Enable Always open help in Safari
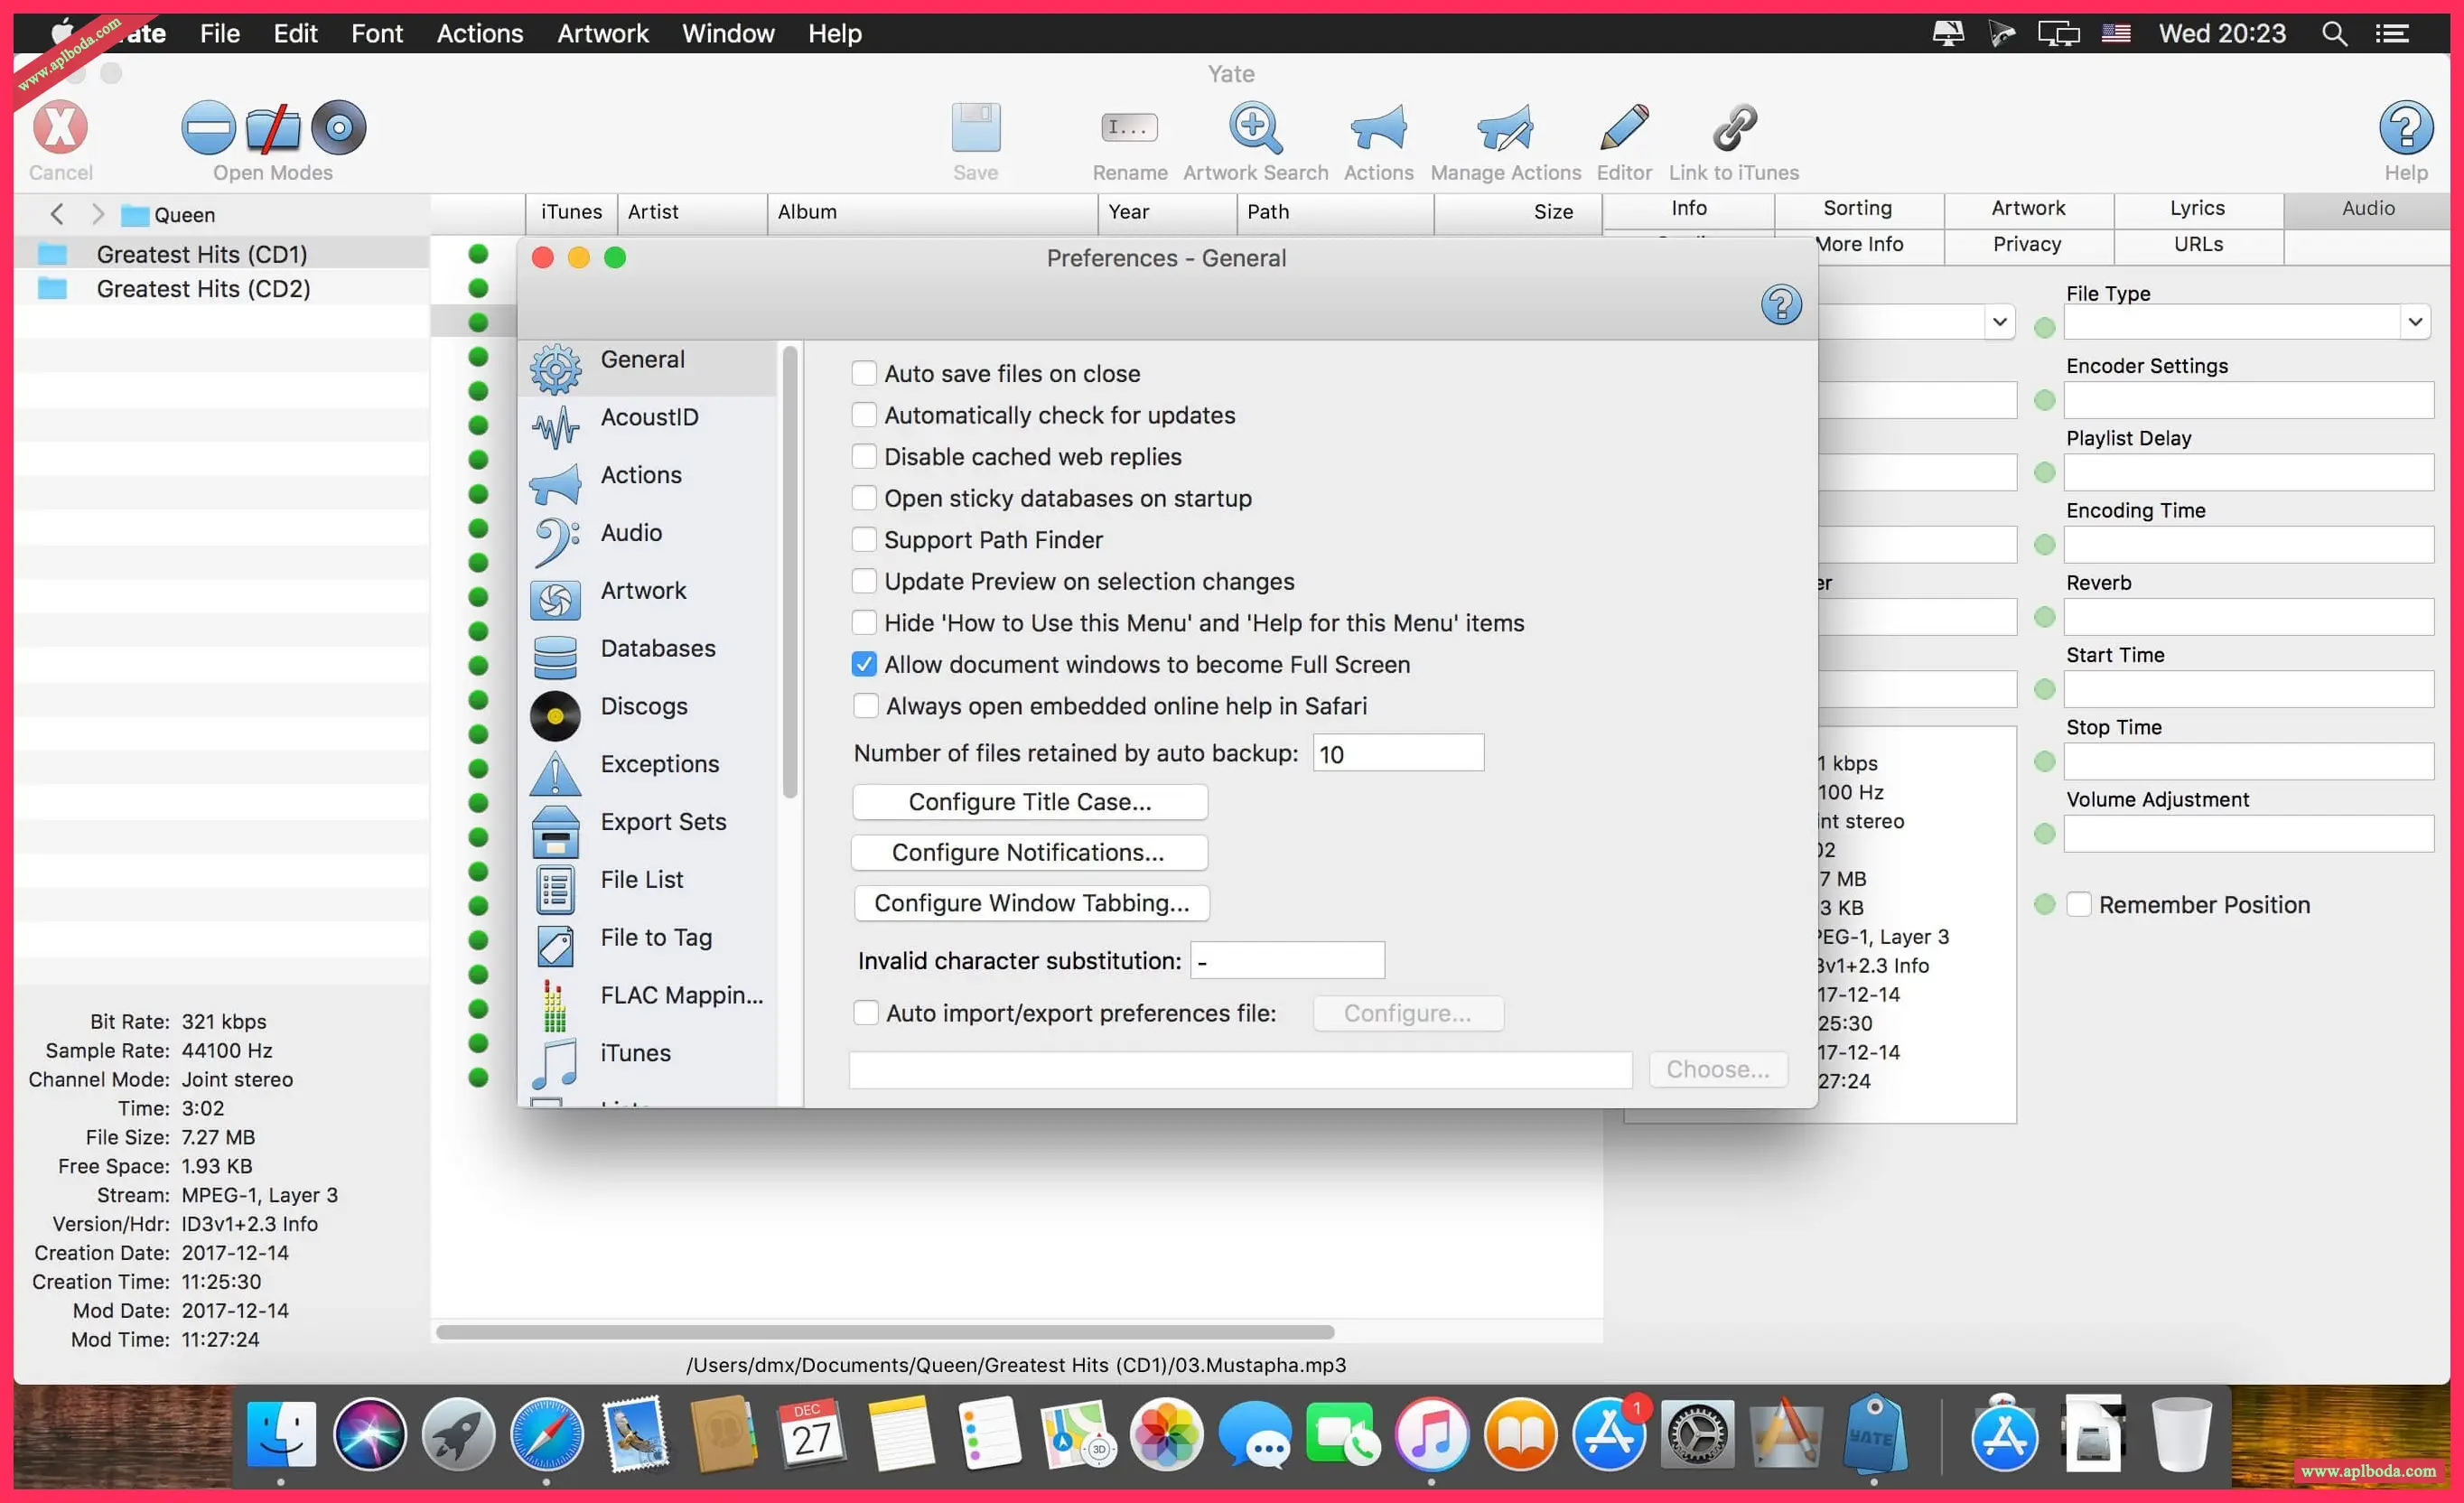2464x1503 pixels. click(865, 706)
